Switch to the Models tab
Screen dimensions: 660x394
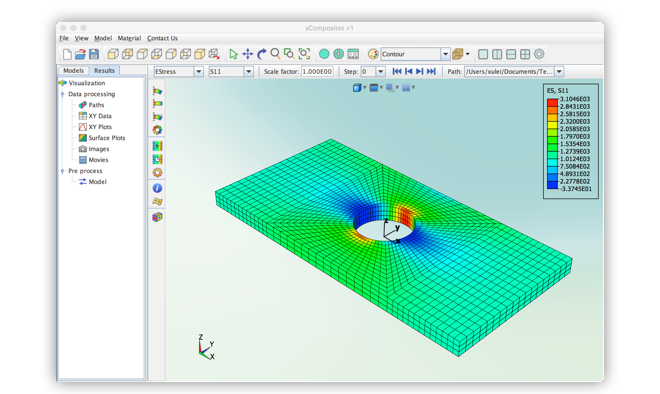tap(73, 70)
